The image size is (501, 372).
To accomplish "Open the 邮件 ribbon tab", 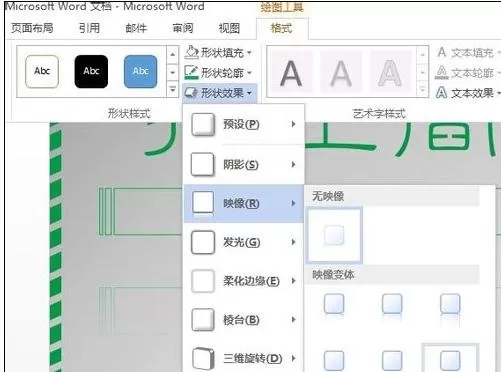I will [136, 28].
